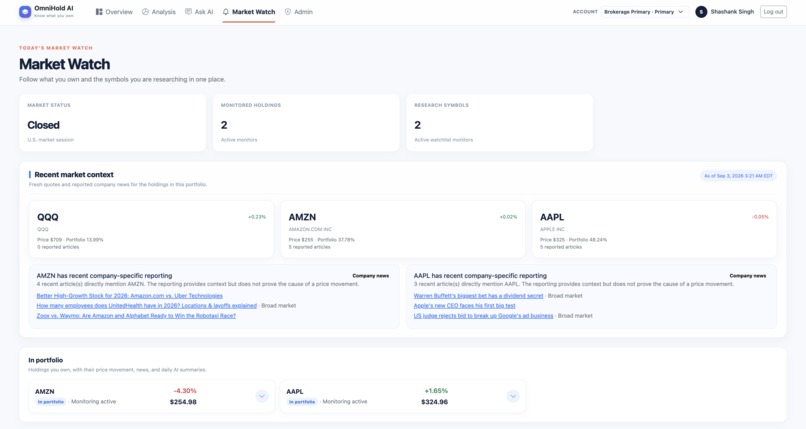The width and height of the screenshot is (806, 429).
Task: Click the Log out button
Action: 773,12
